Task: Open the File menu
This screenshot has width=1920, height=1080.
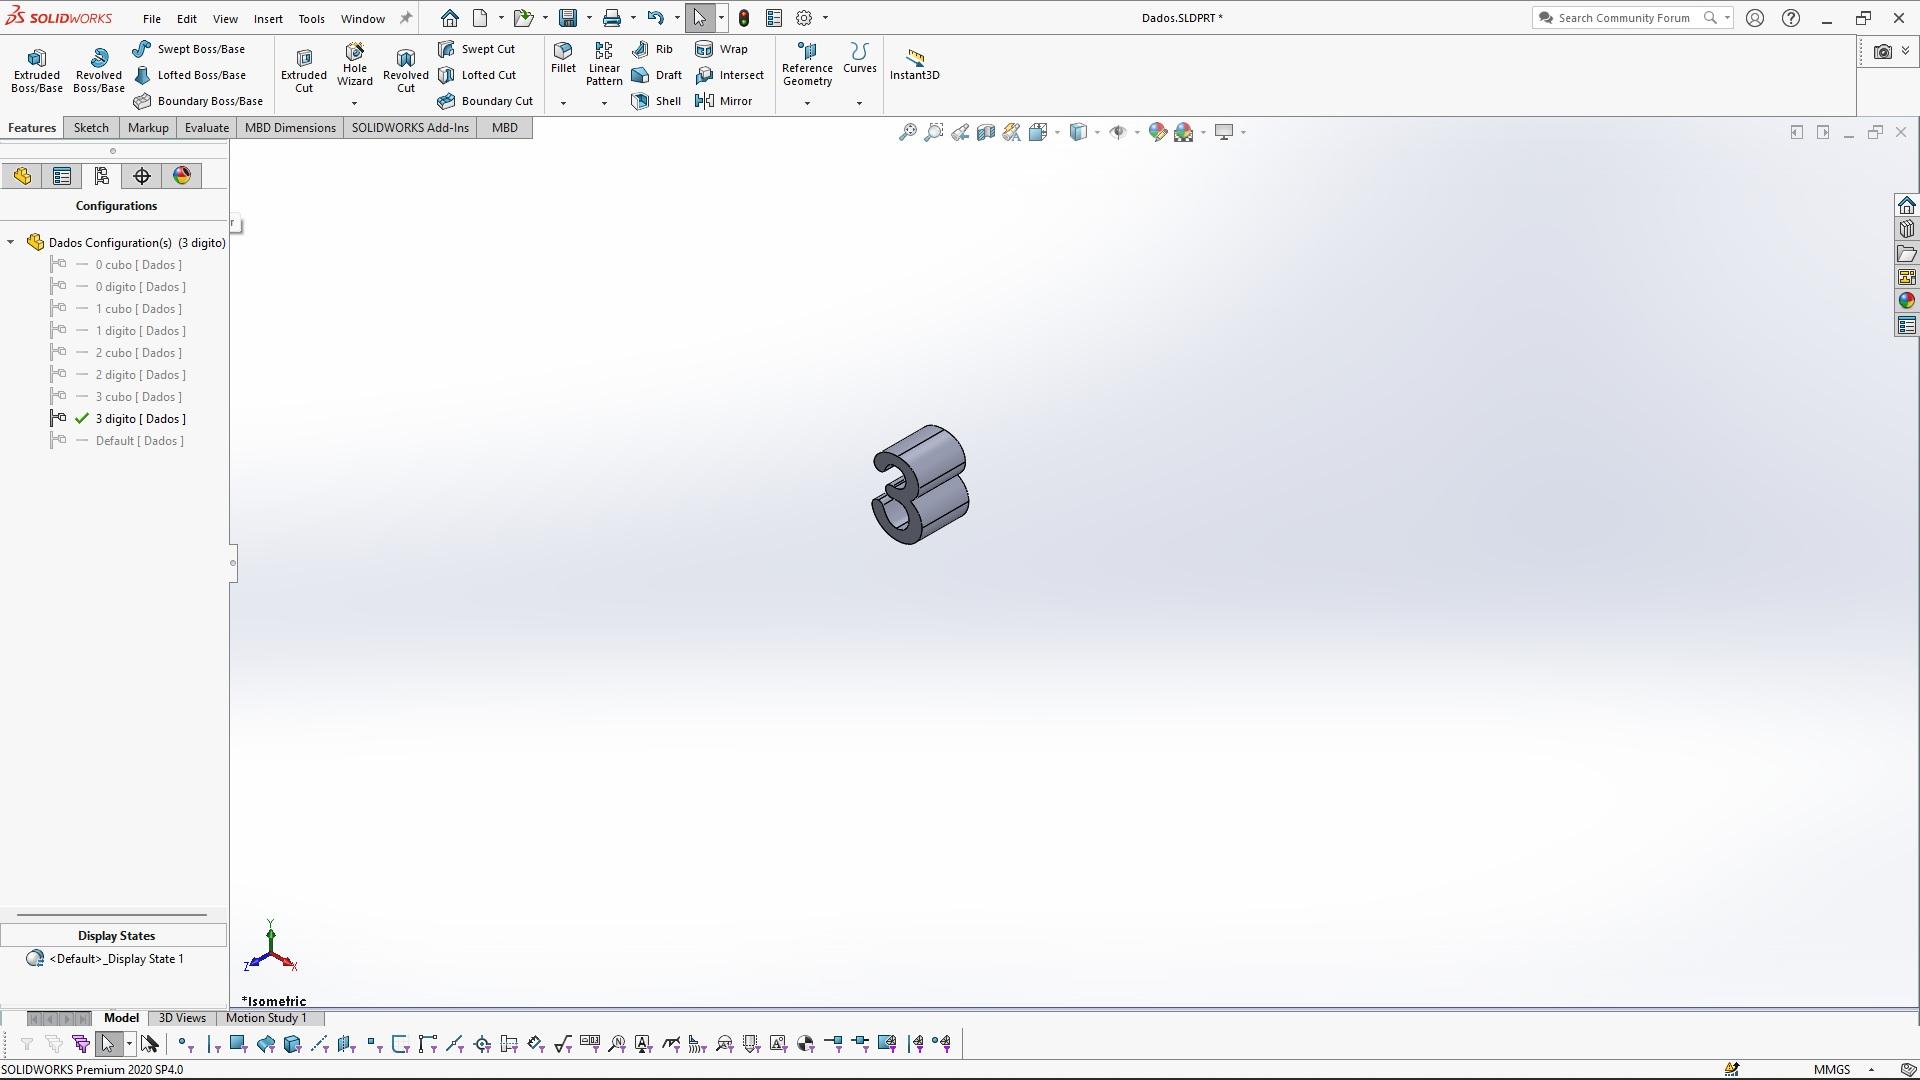Action: (152, 19)
